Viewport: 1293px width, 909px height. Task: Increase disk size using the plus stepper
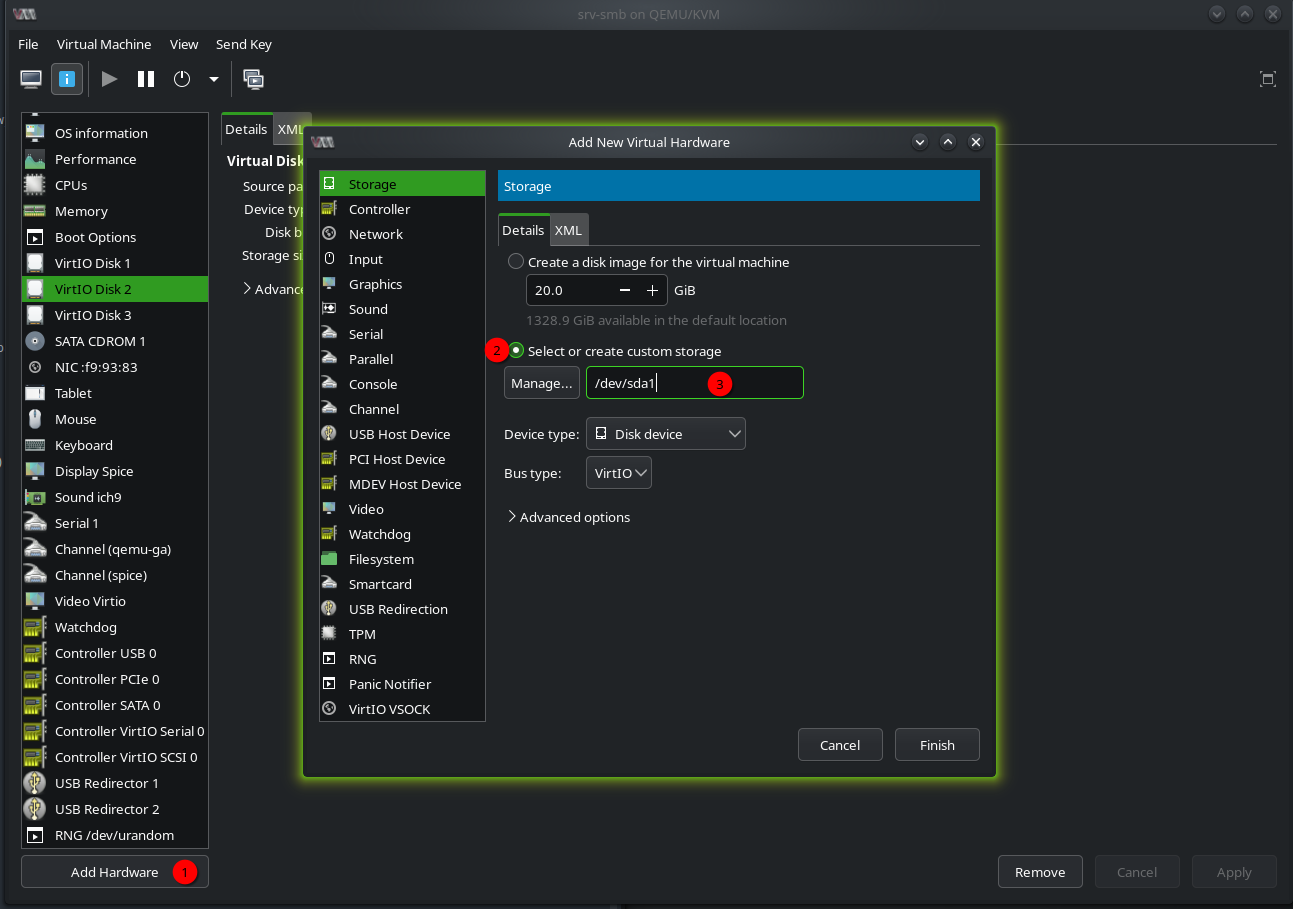pyautogui.click(x=651, y=290)
